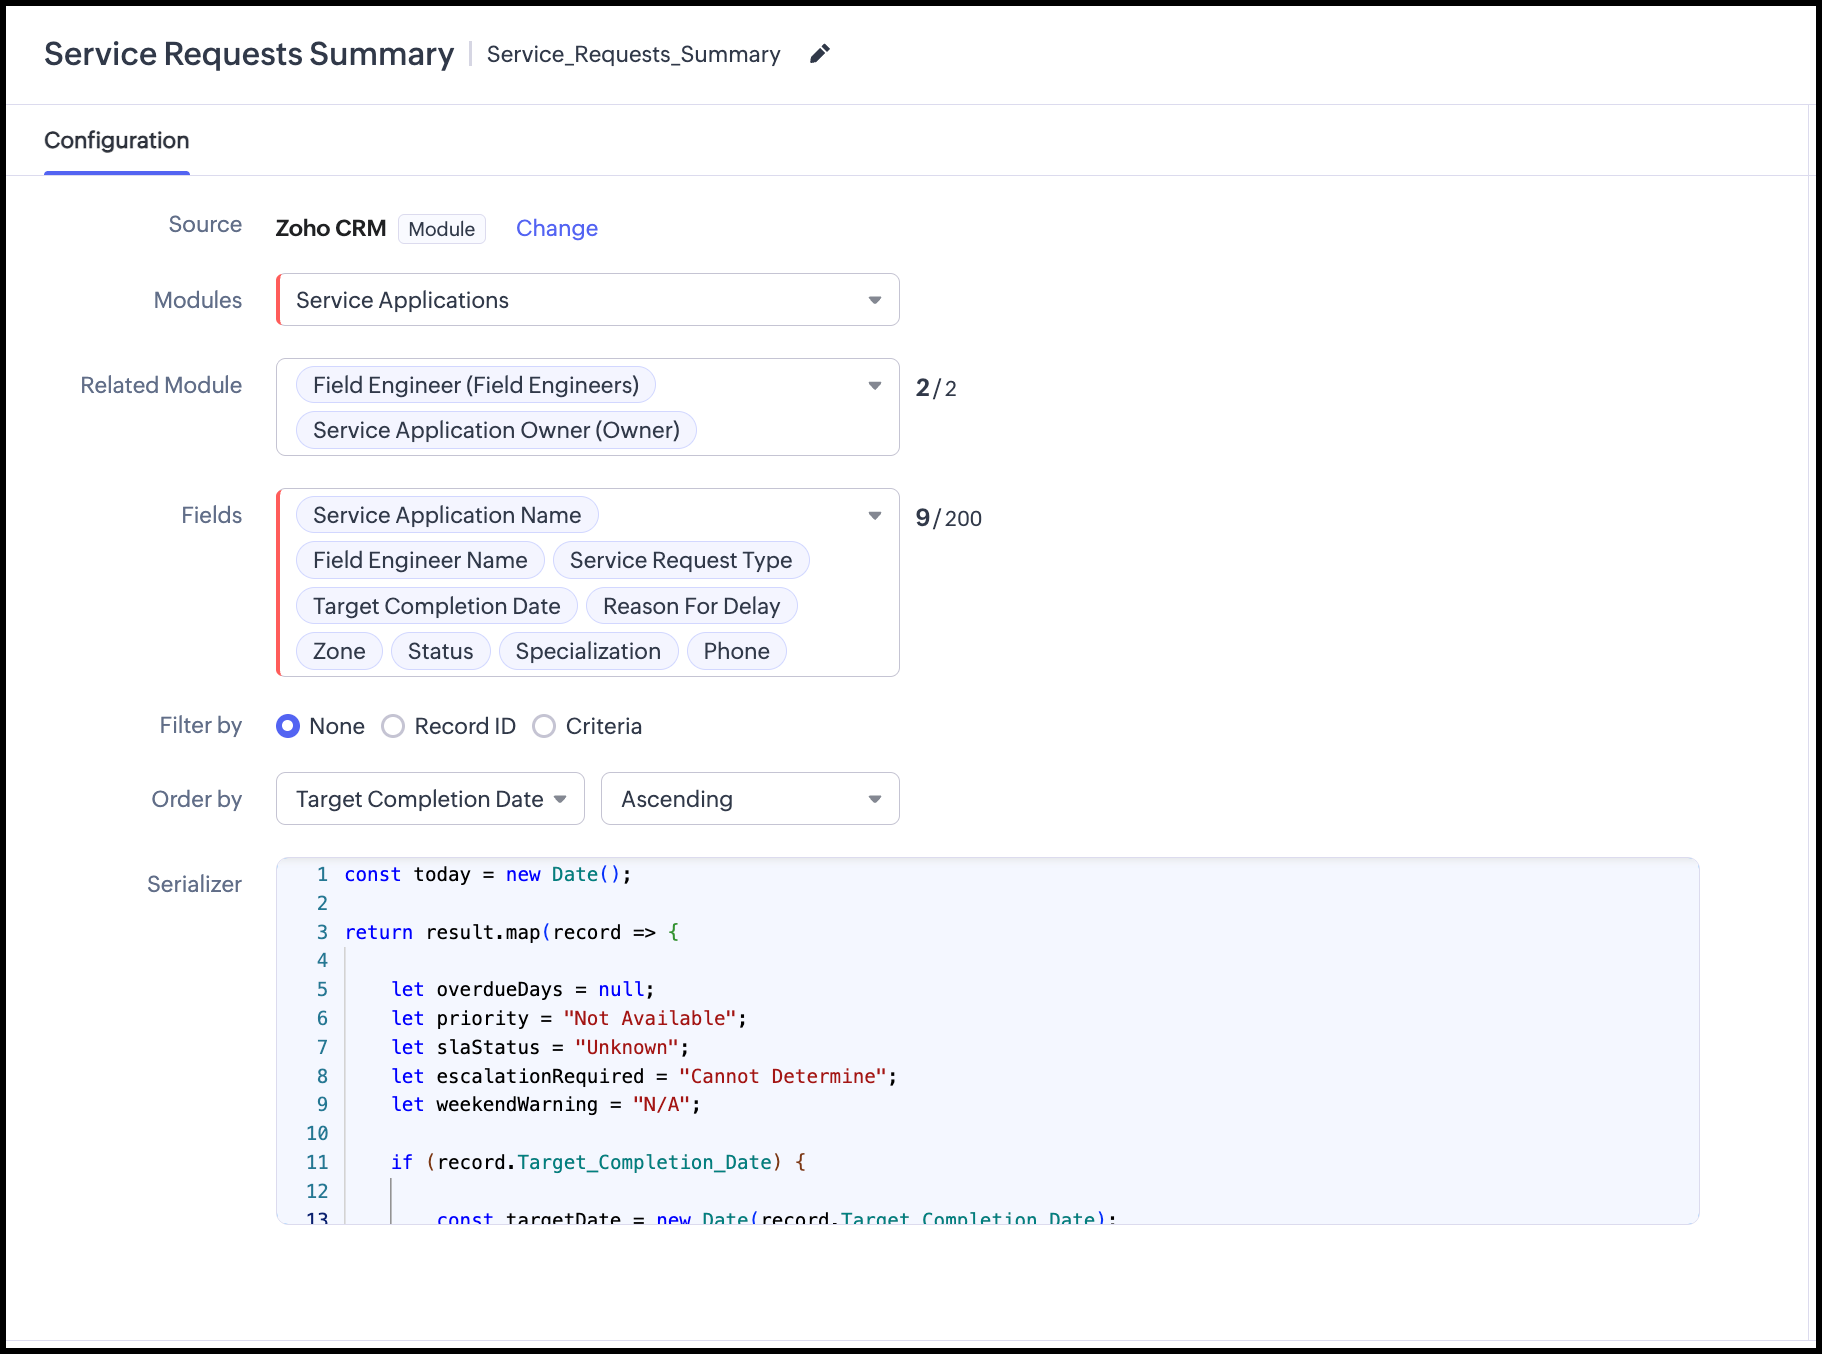Select the Criteria filter radio button

[544, 726]
